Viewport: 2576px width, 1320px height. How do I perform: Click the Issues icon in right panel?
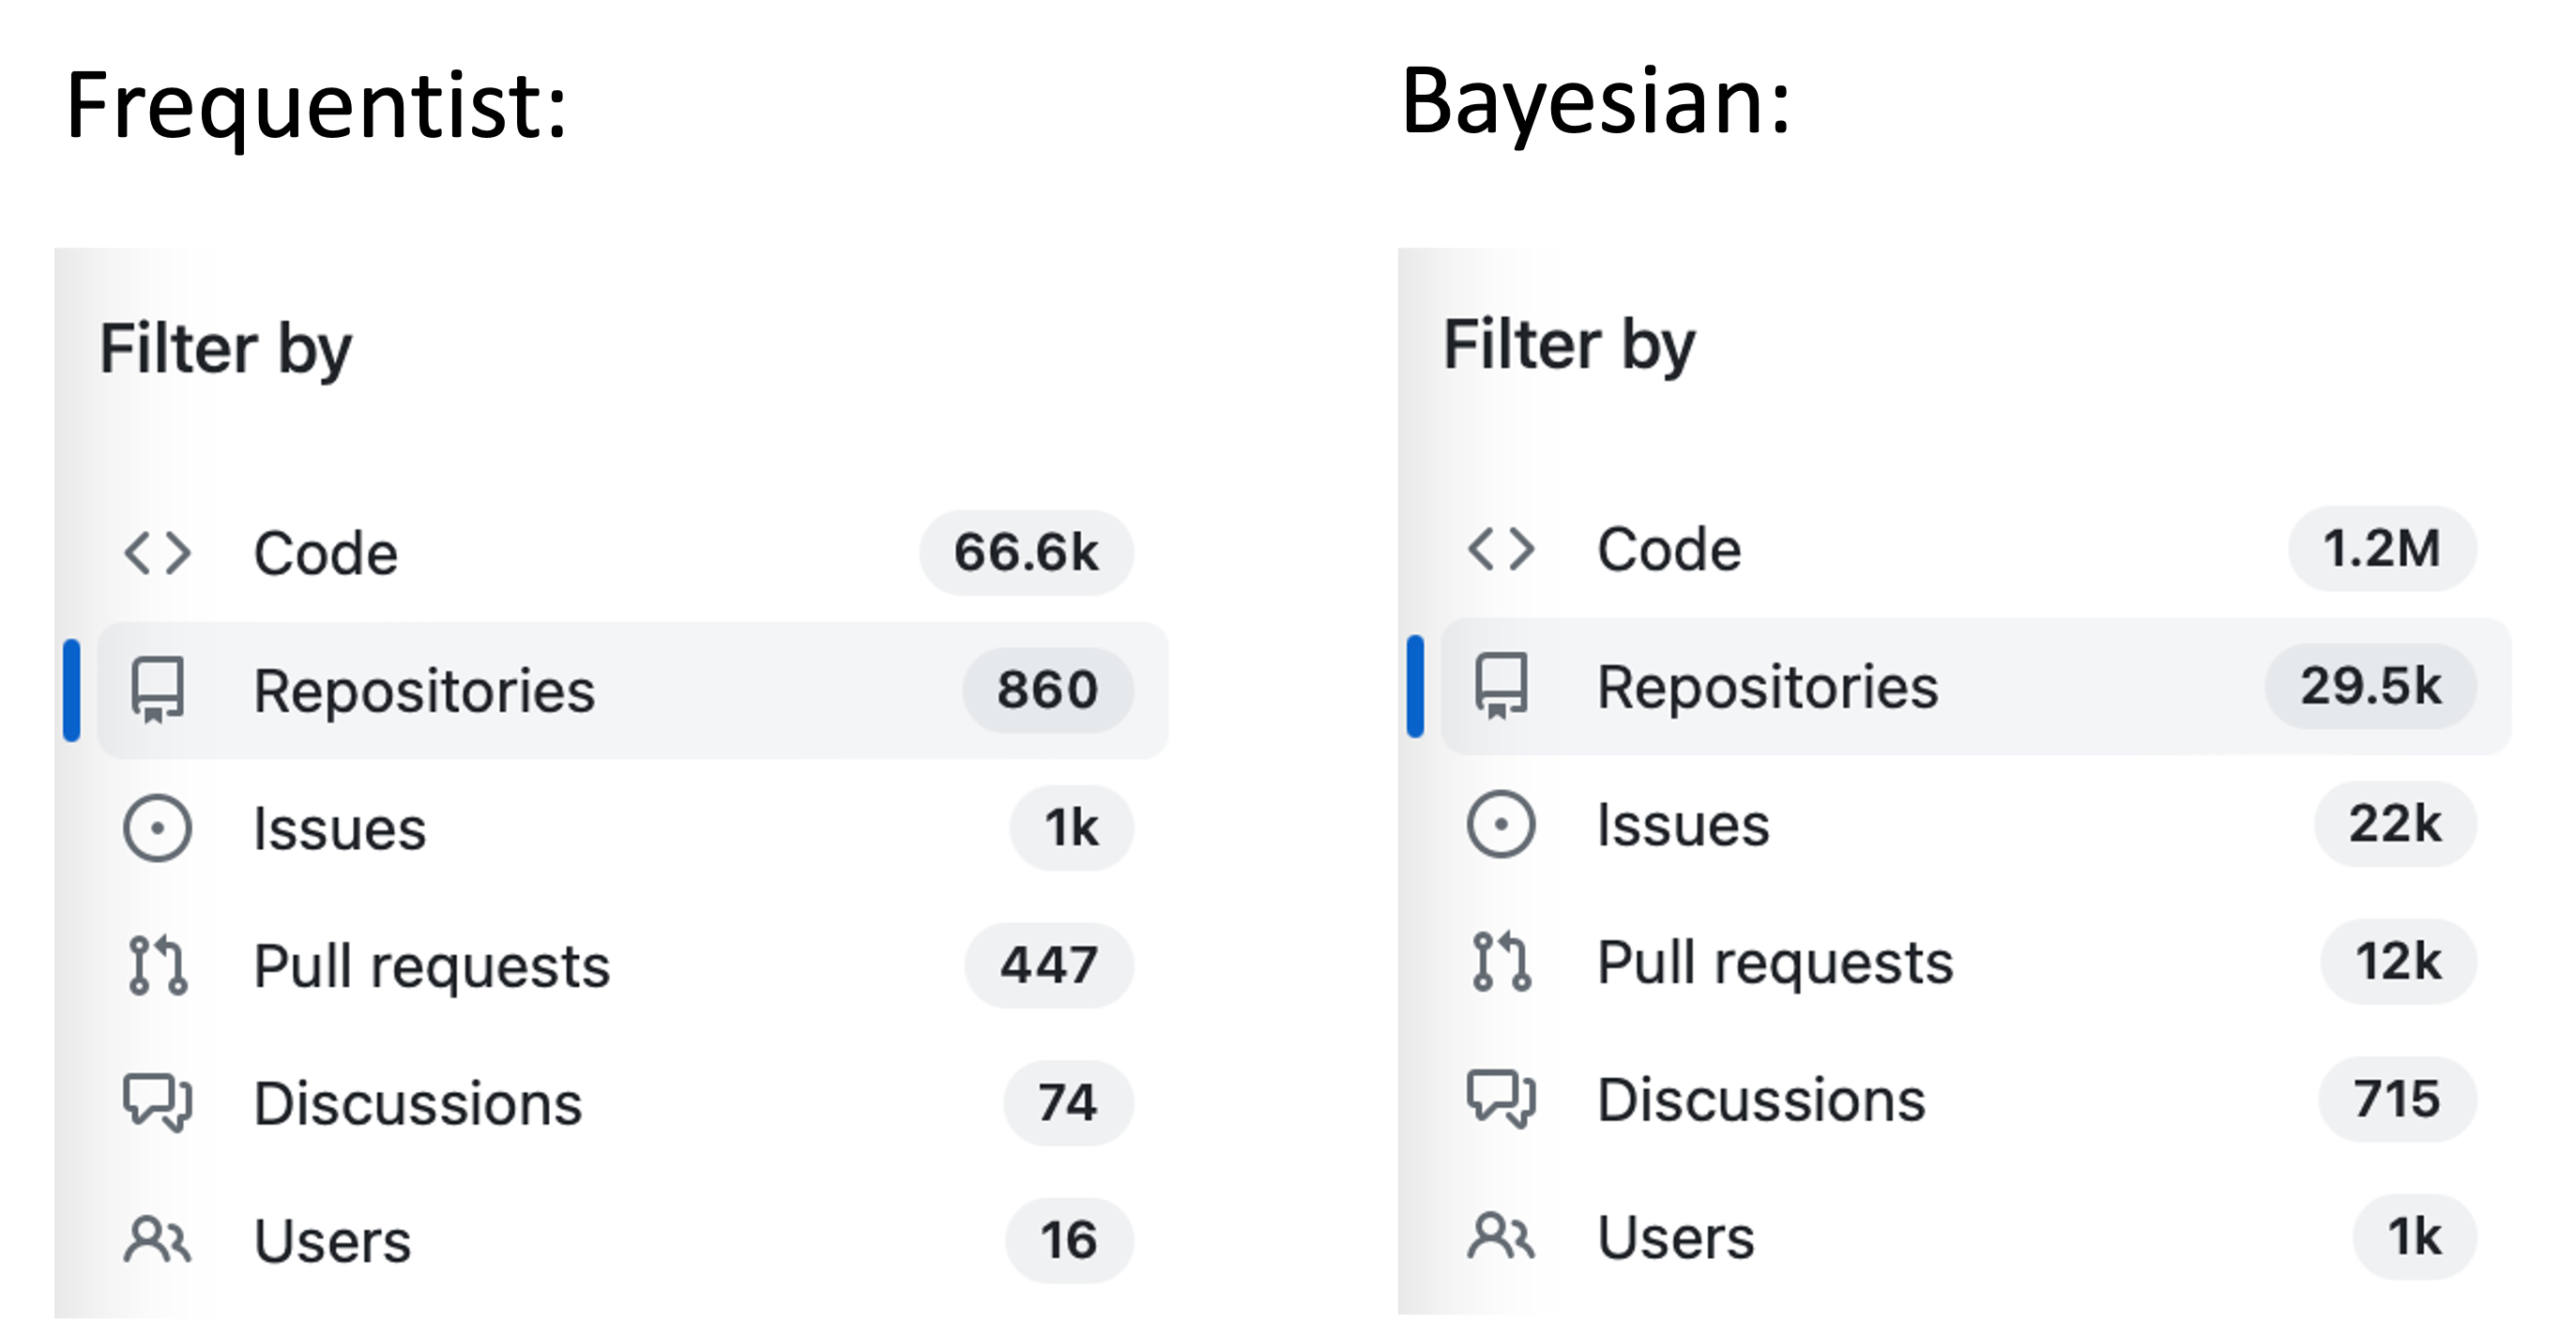pos(1501,824)
